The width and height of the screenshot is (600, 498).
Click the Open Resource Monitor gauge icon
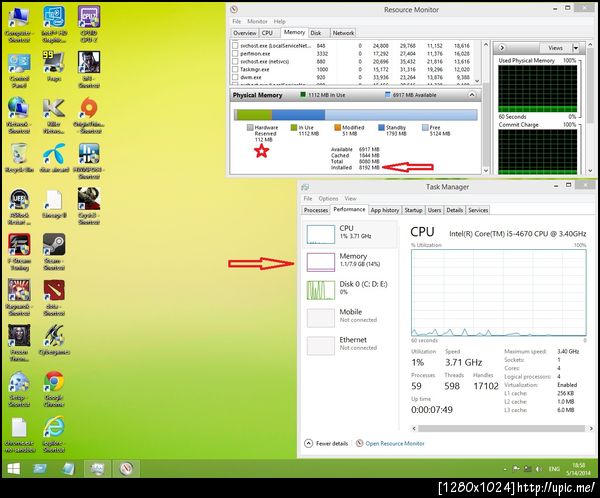[359, 443]
